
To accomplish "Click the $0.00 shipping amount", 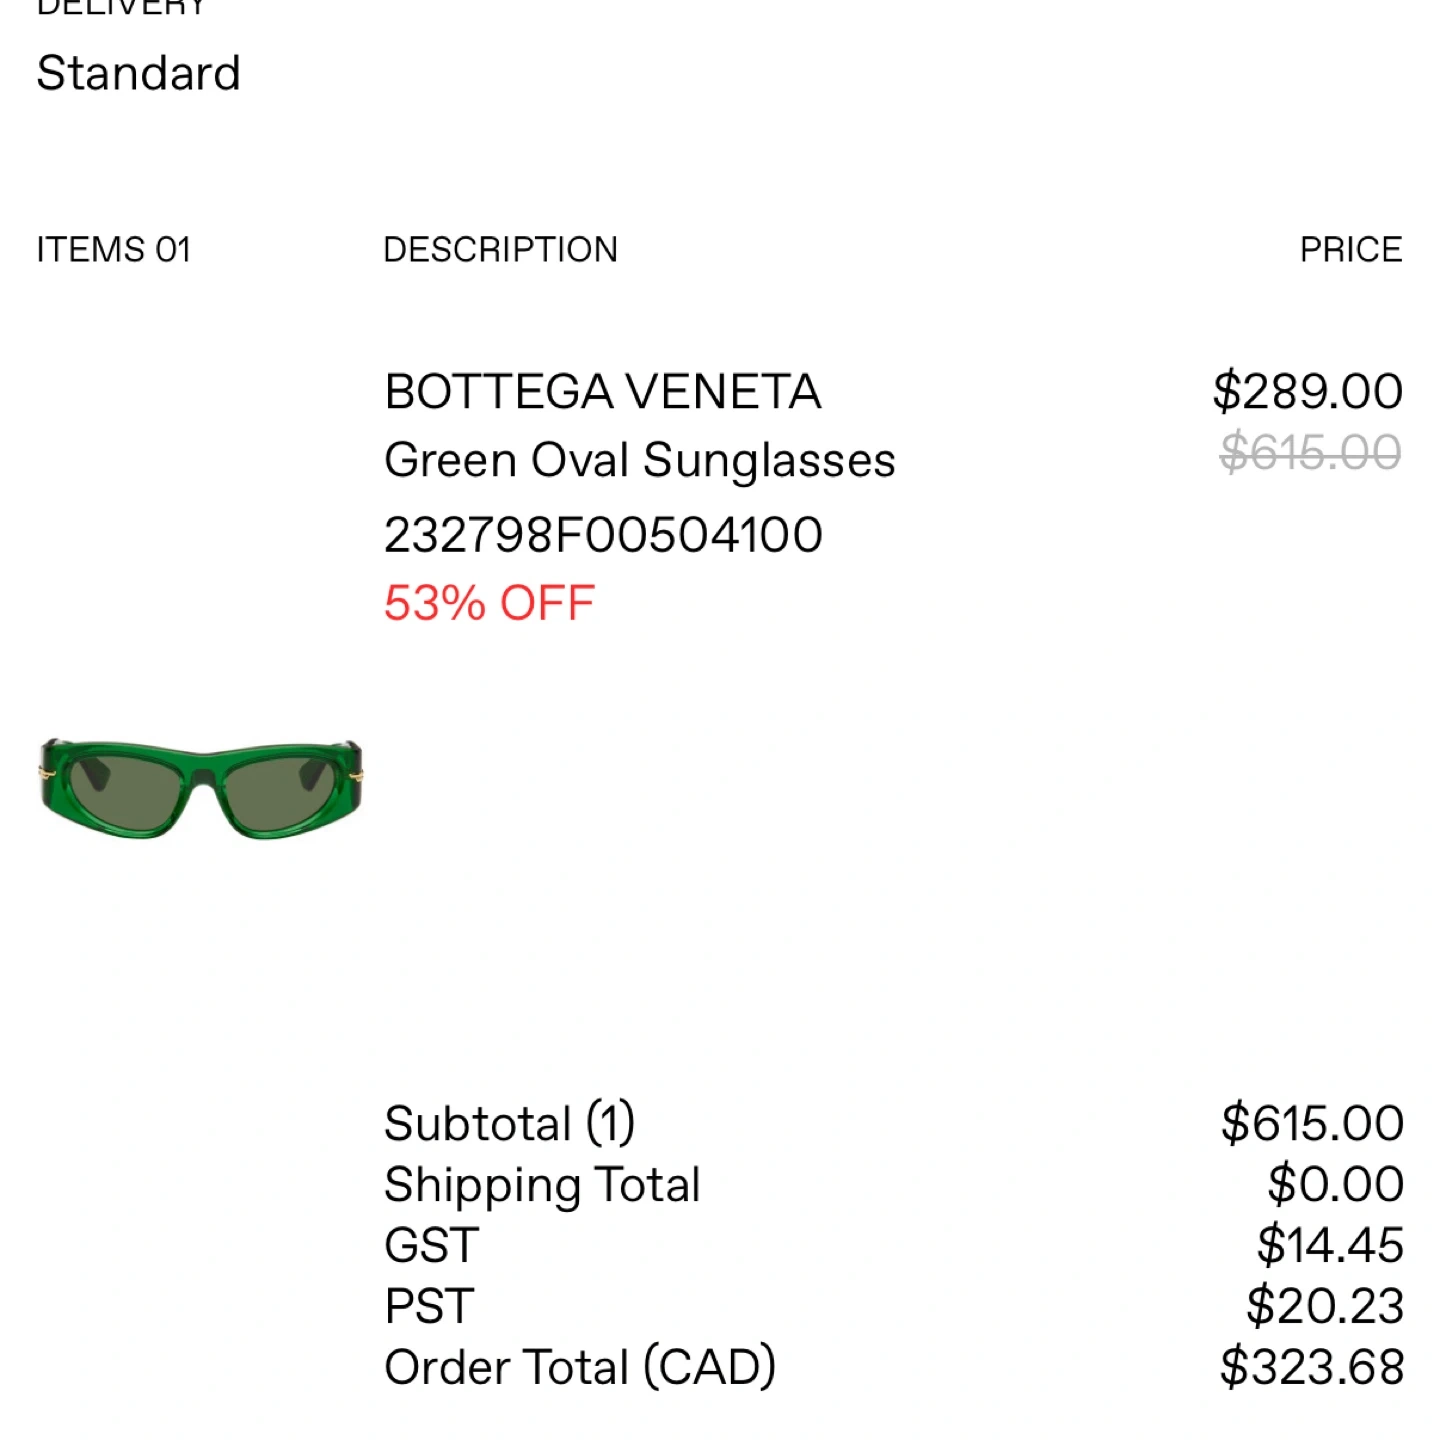I will pos(1335,1185).
